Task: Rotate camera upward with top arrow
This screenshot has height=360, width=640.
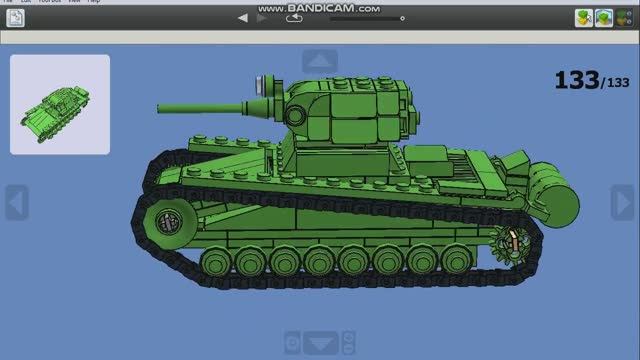Action: click(320, 61)
